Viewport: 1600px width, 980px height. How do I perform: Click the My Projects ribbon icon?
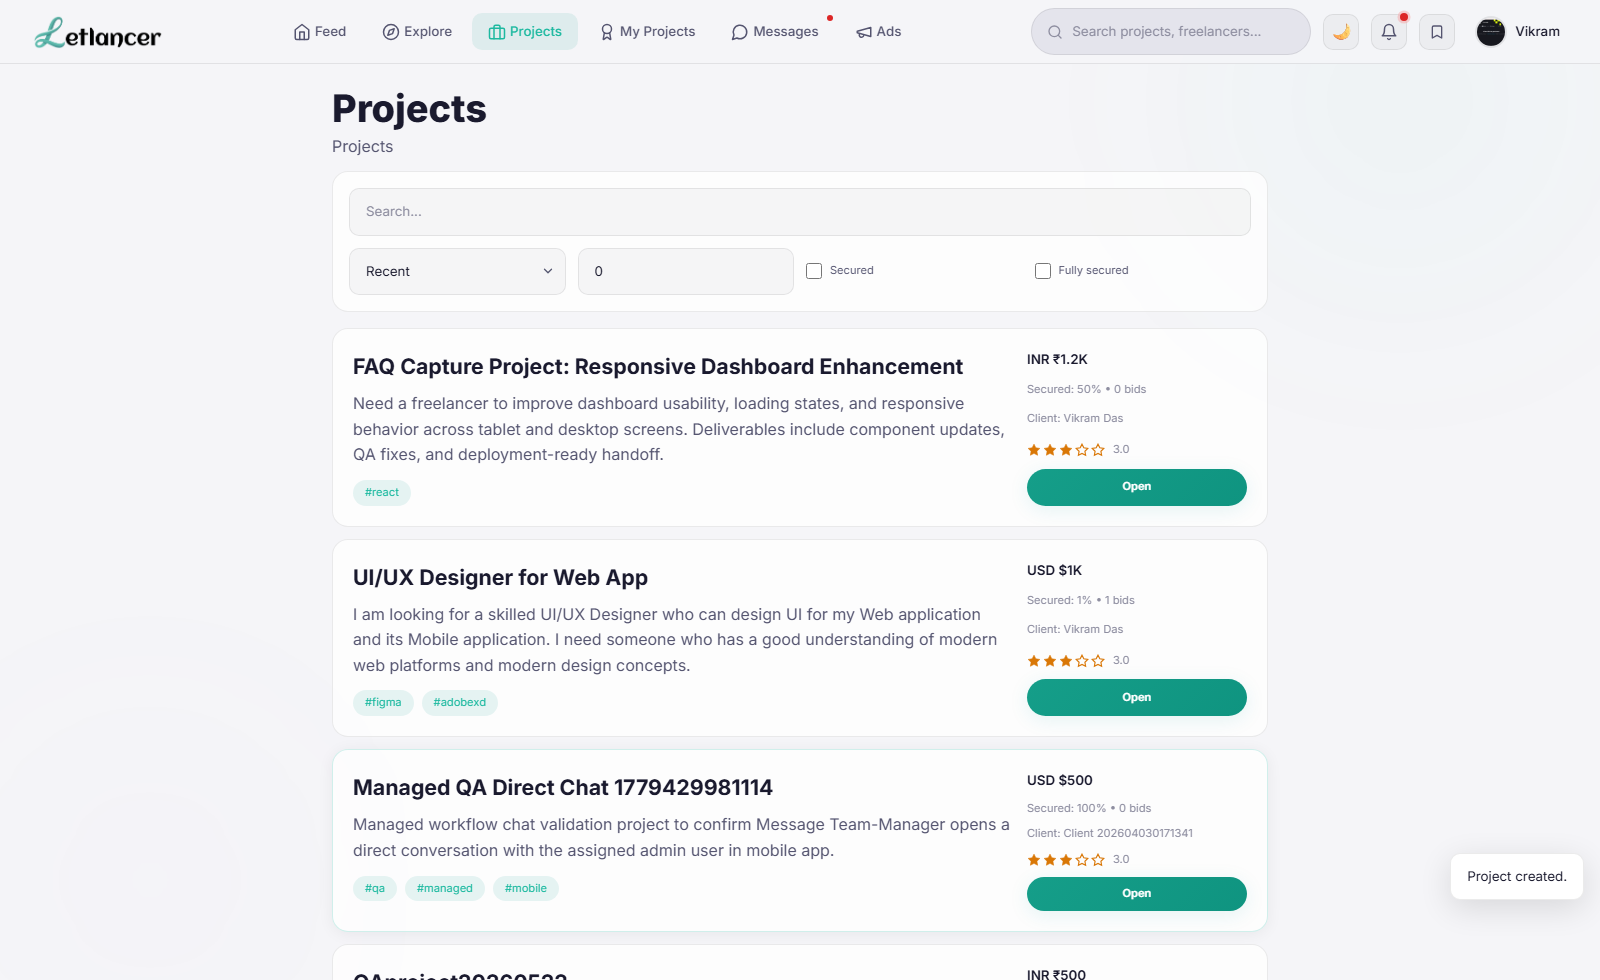click(x=607, y=32)
